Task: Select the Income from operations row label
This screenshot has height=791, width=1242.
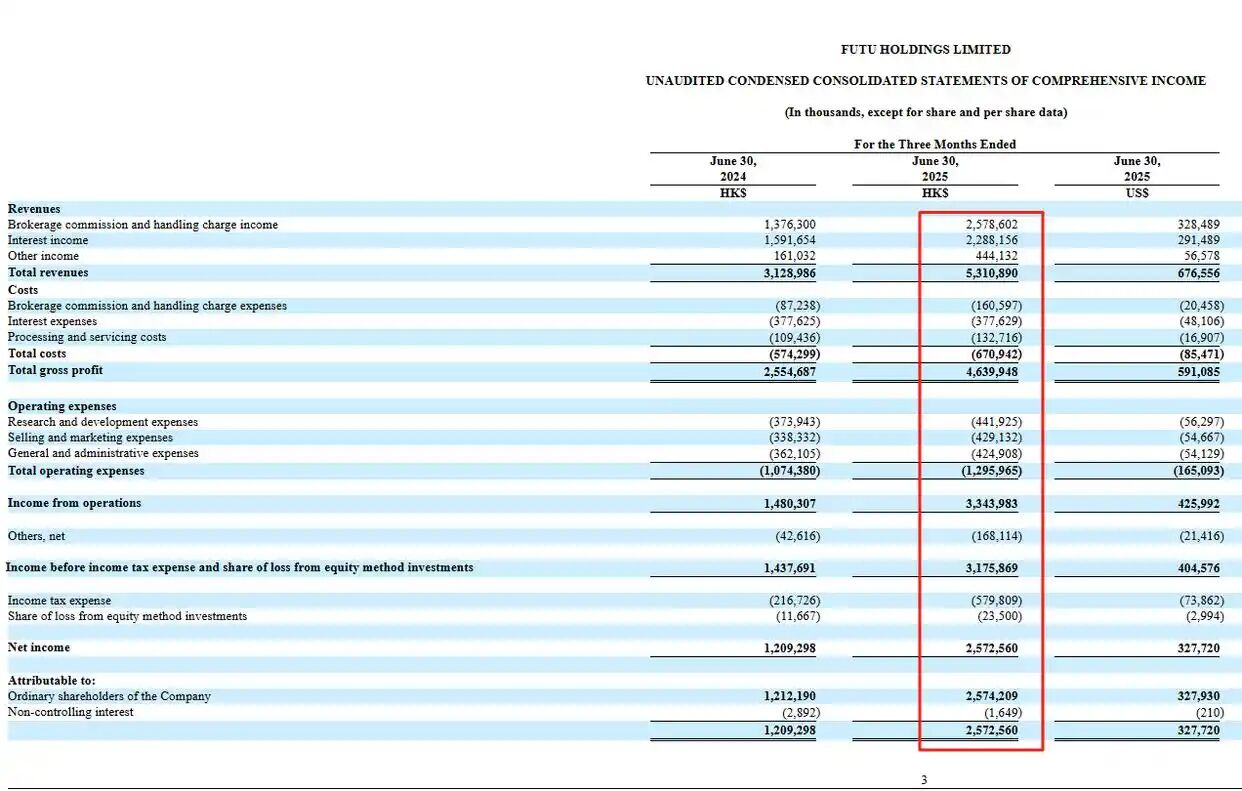Action: pos(74,503)
